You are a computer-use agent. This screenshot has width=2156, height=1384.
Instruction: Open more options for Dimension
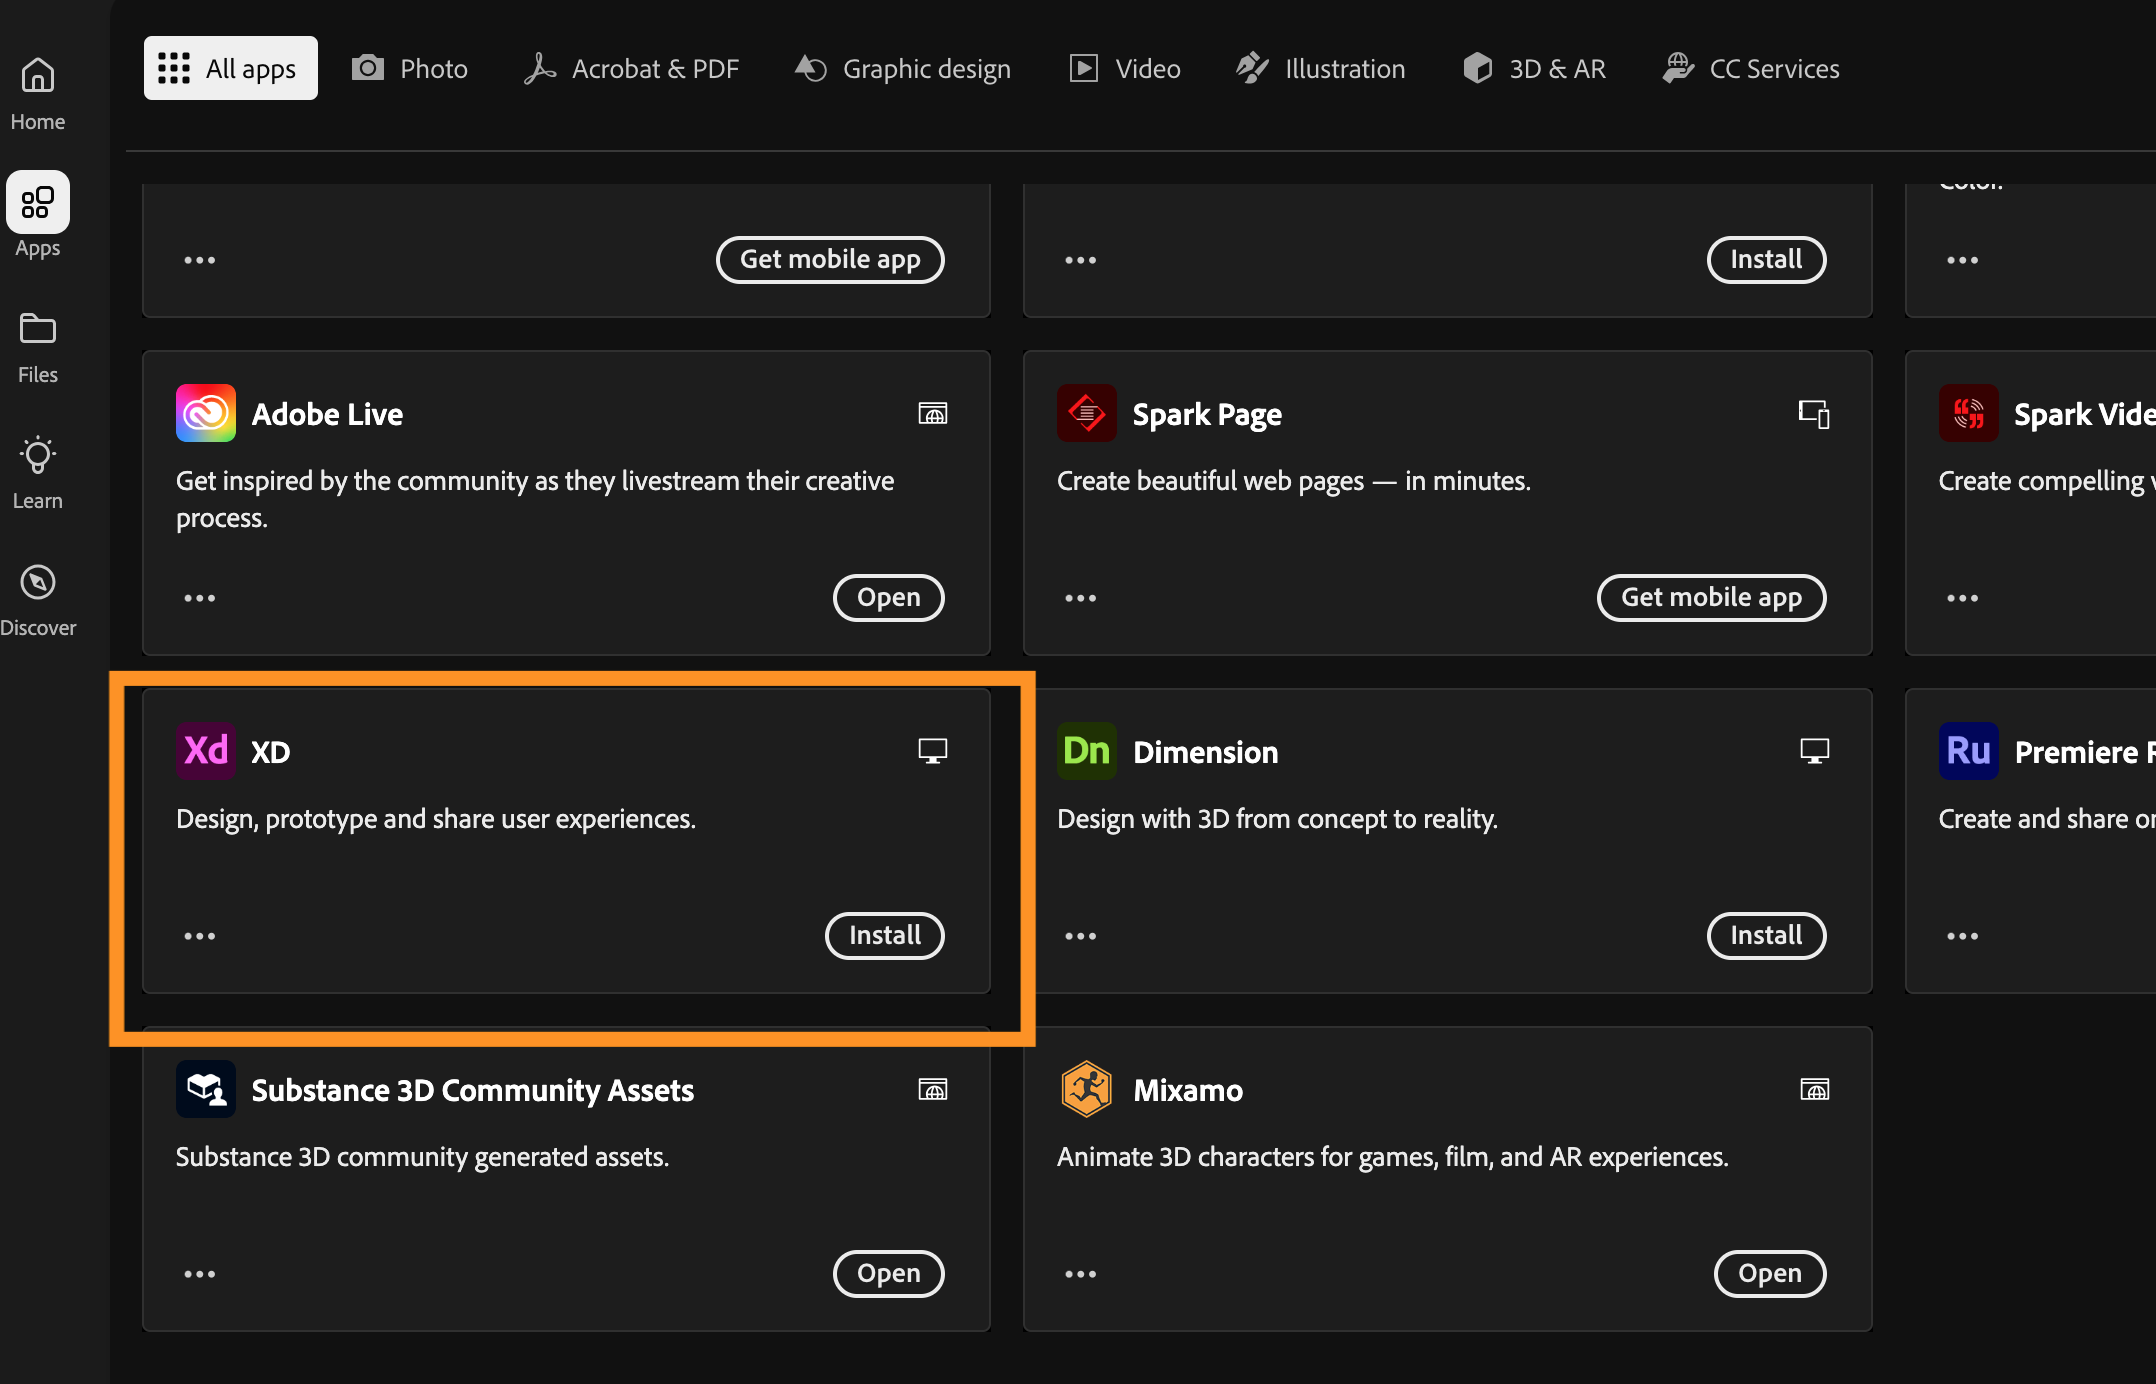click(1080, 935)
